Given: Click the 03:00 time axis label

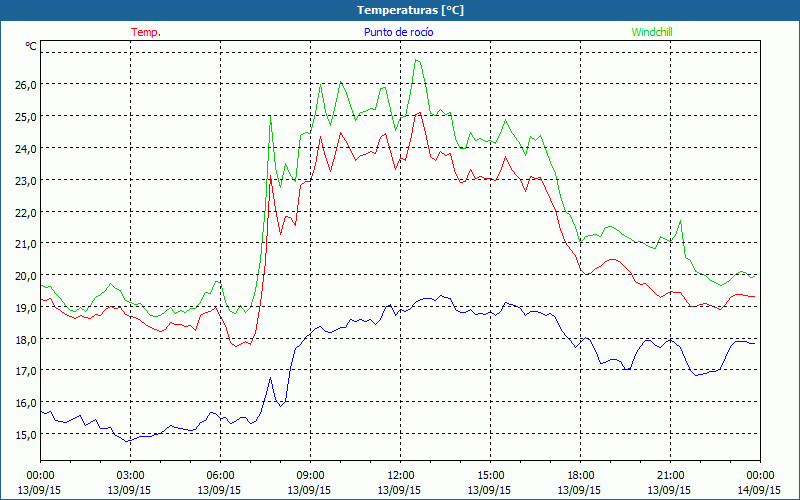Looking at the screenshot, I should pos(130,476).
